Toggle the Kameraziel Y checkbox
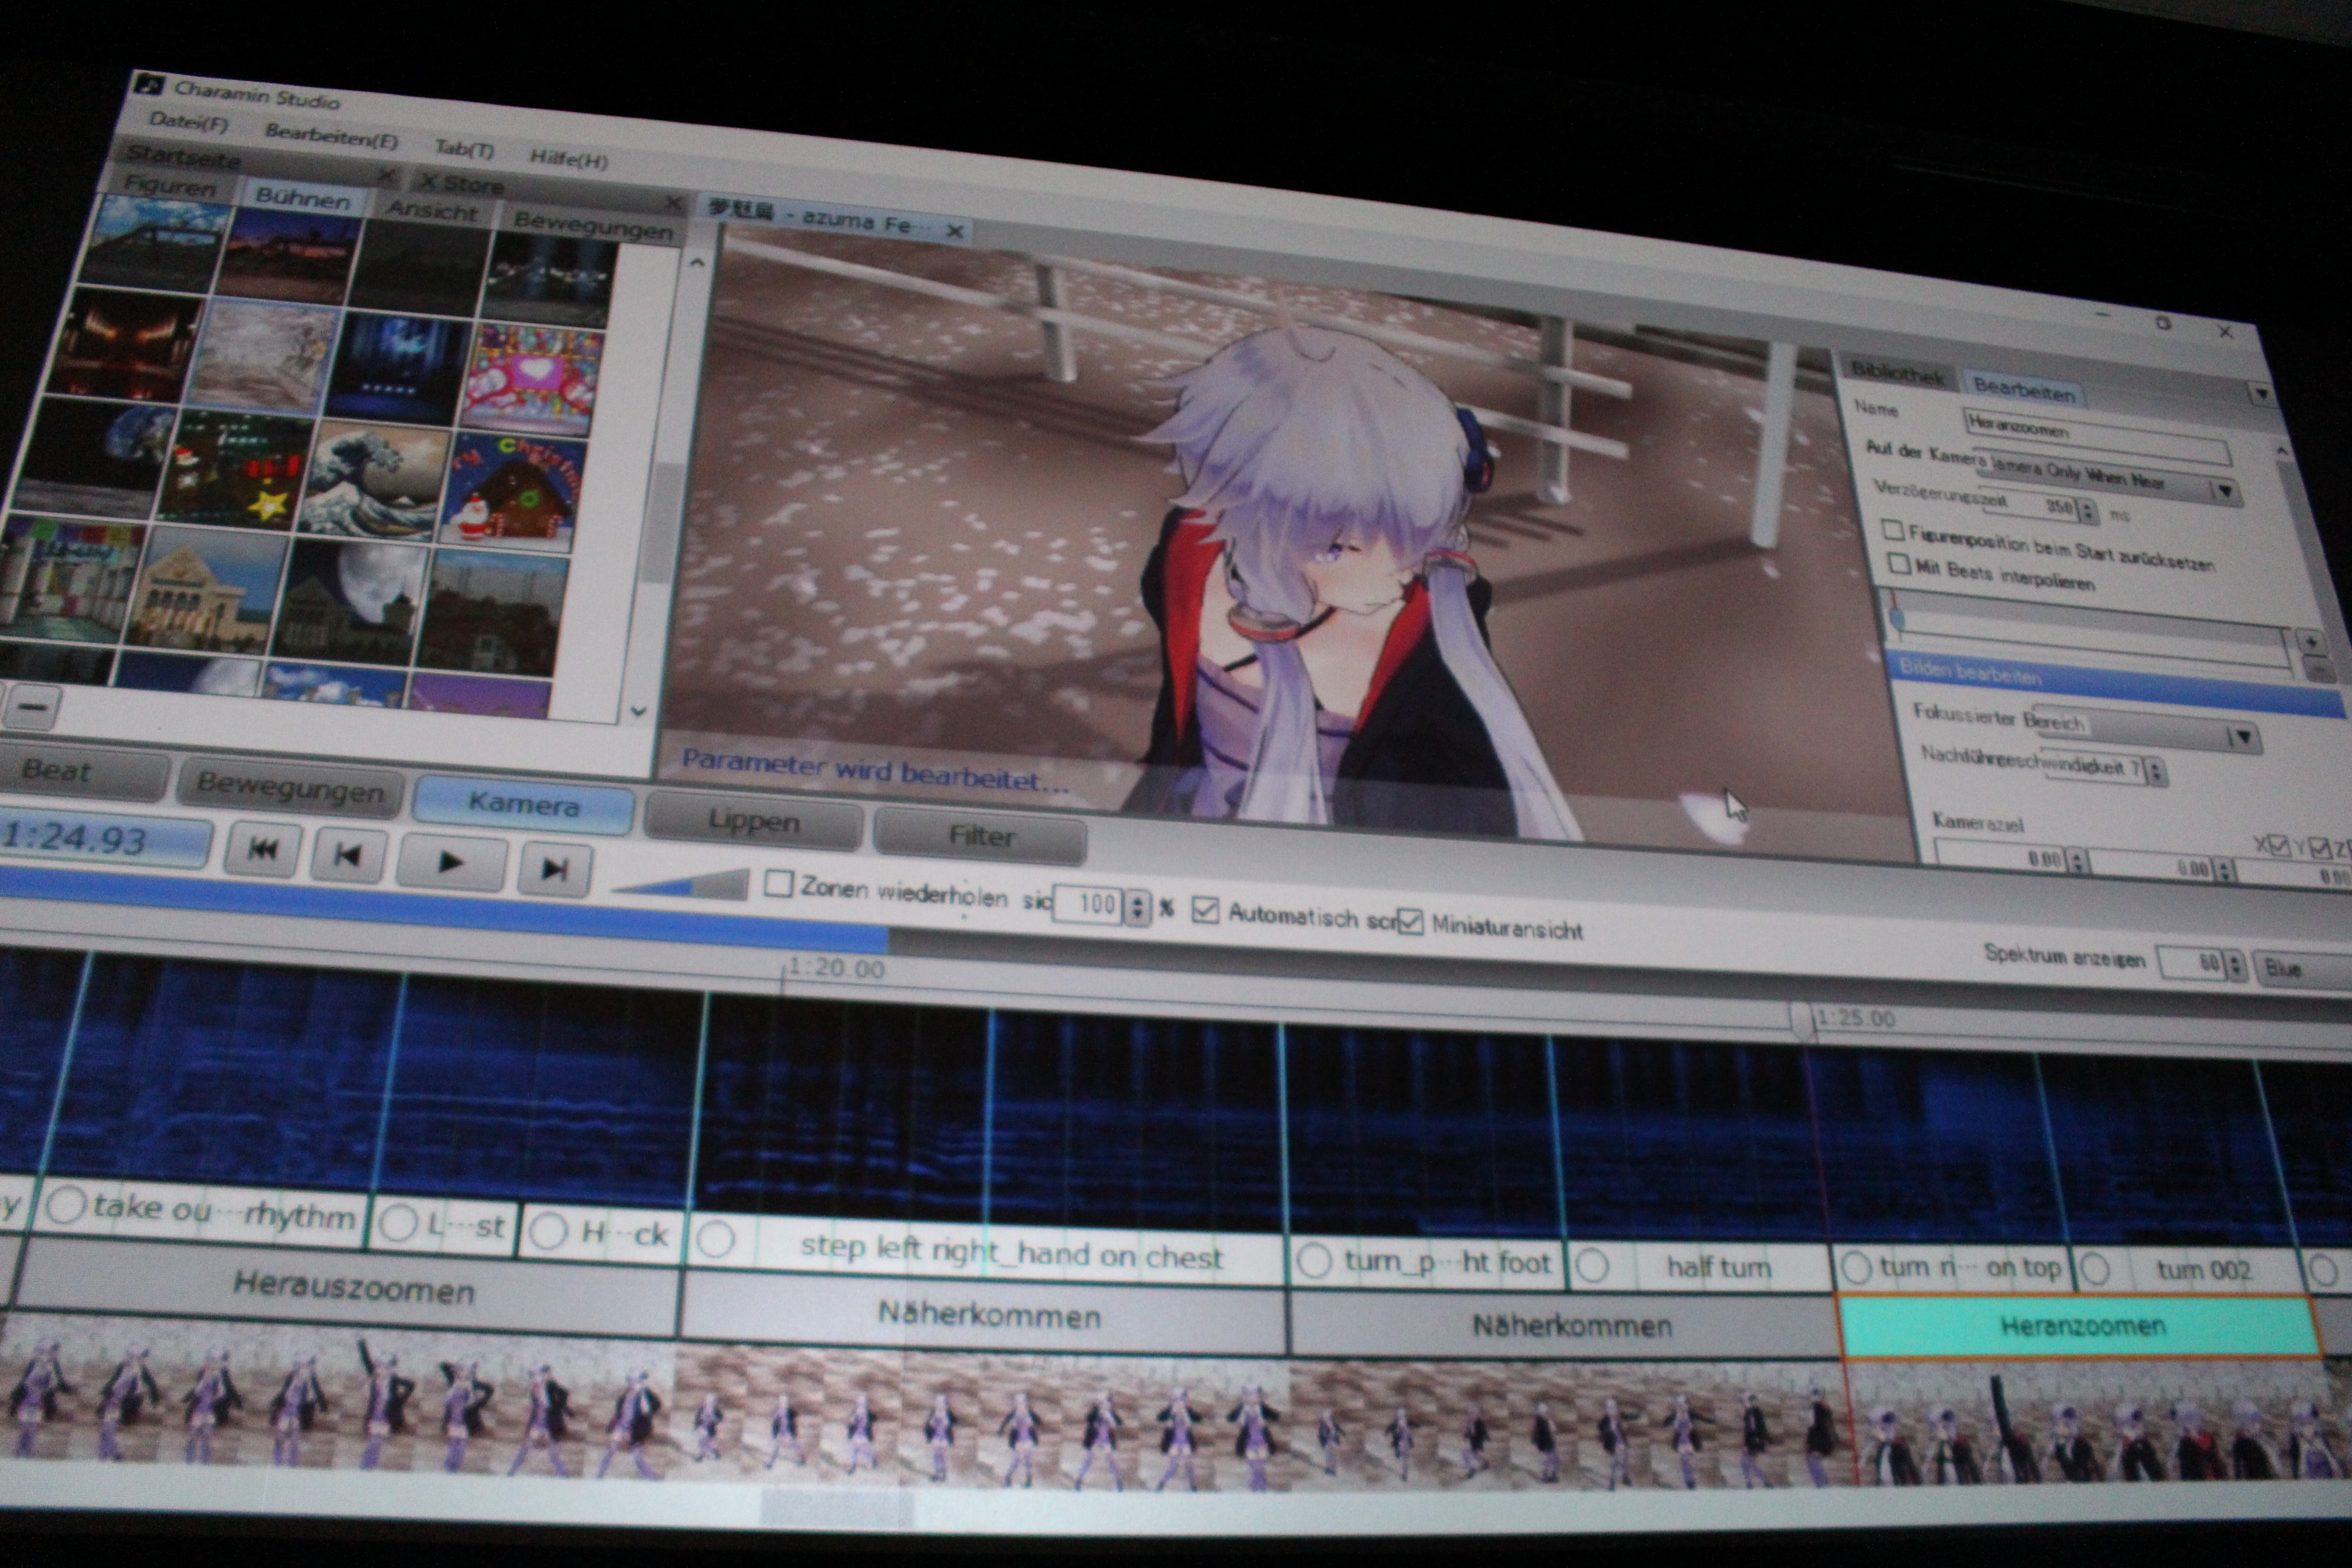Screen dimensions: 2352x1568 [2320, 849]
